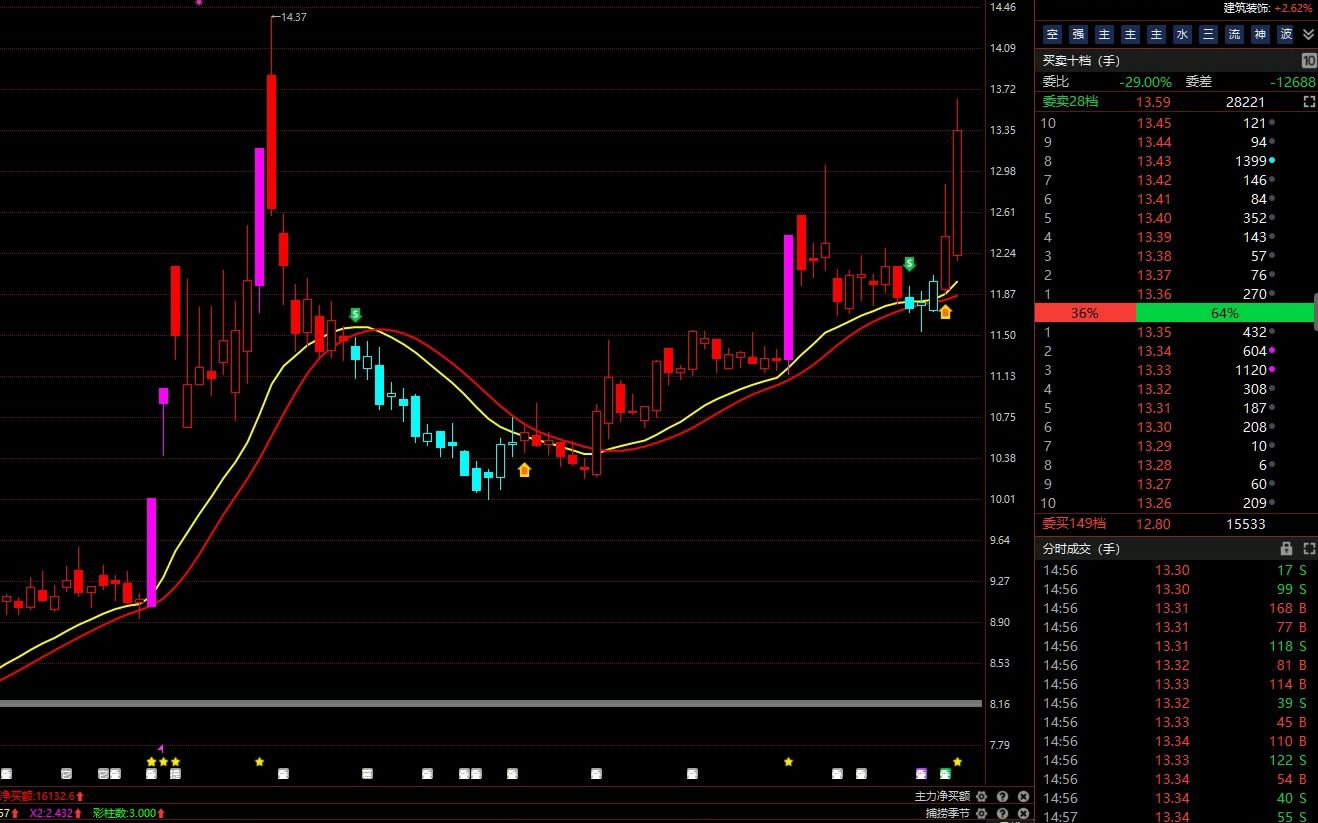This screenshot has width=1318, height=823.
Task: Click the 水 indicator button
Action: (1182, 34)
